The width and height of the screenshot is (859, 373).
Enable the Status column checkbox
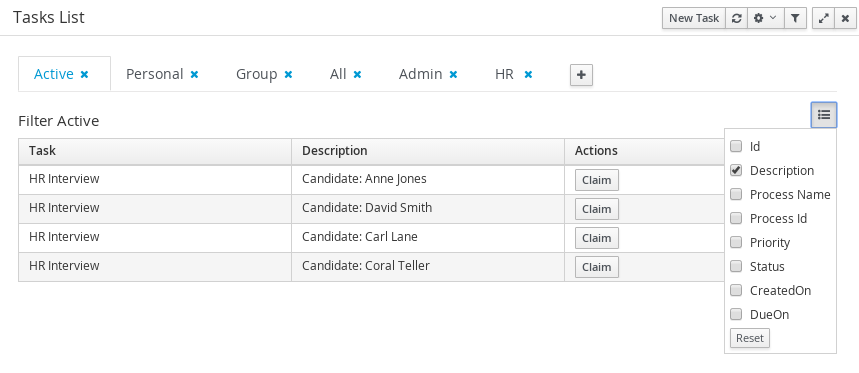coord(736,266)
